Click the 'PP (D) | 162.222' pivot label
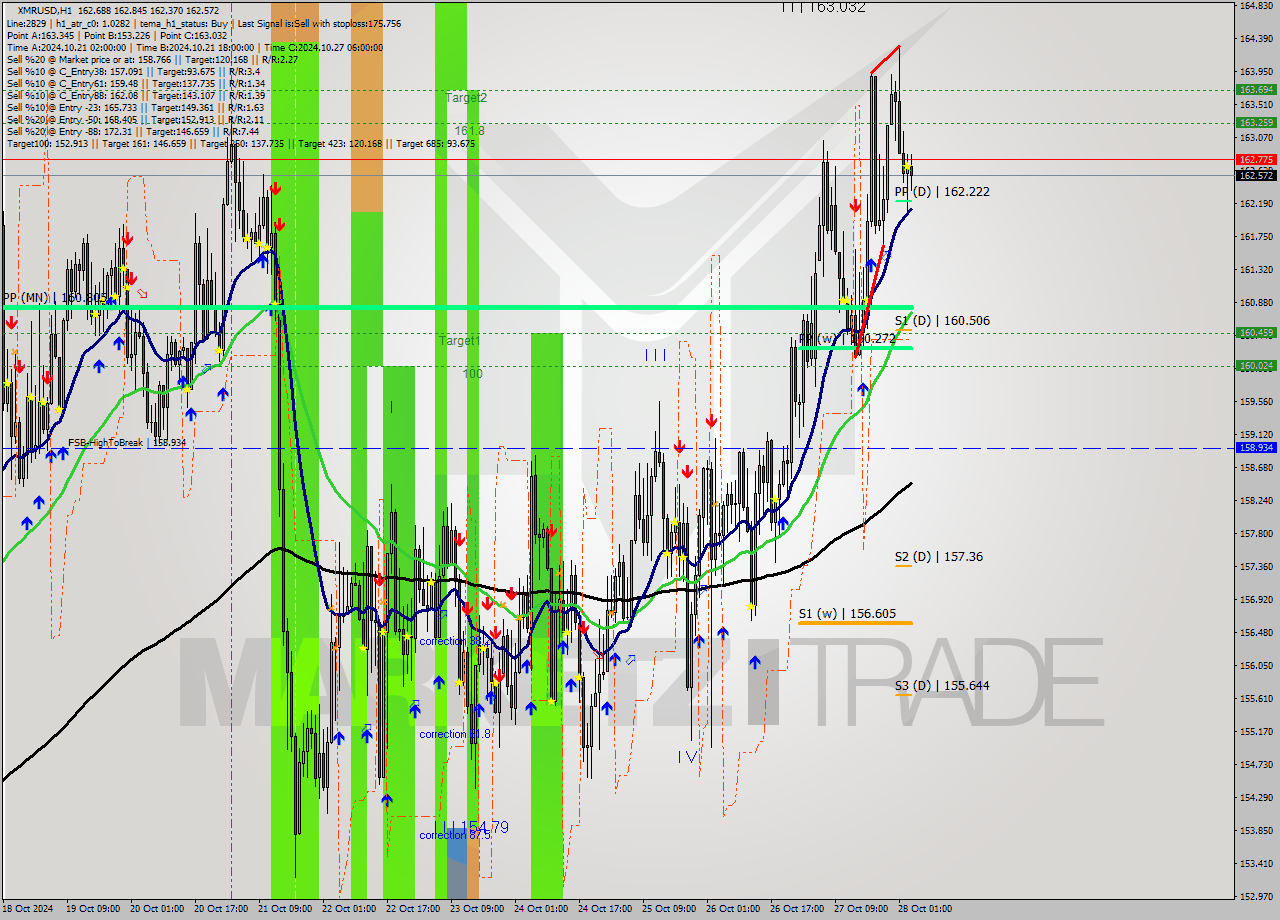The width and height of the screenshot is (1280, 920). pos(942,191)
